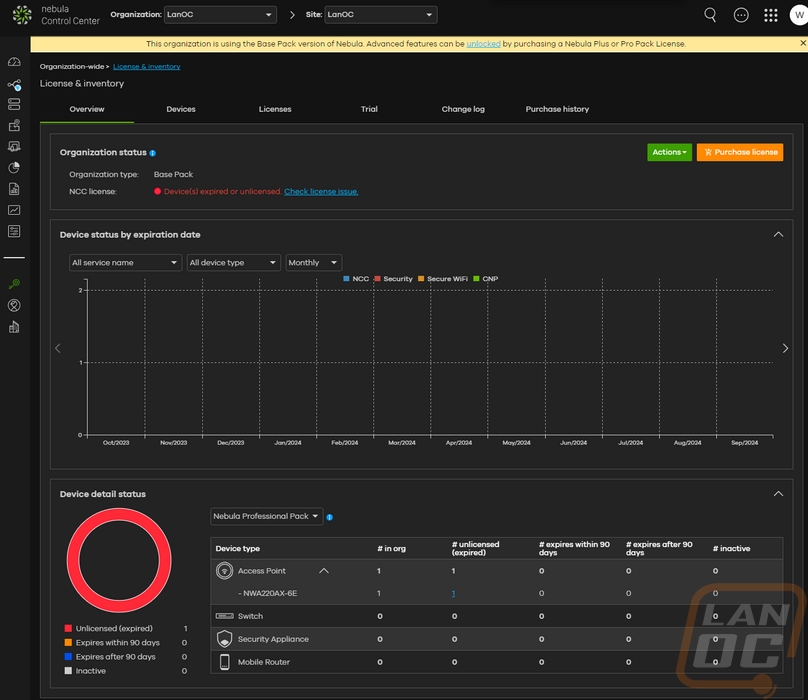Open the All device type dropdown
The height and width of the screenshot is (700, 808).
click(233, 262)
